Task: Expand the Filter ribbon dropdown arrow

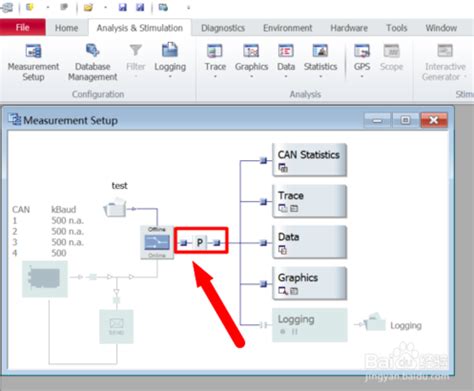Action: (x=136, y=77)
